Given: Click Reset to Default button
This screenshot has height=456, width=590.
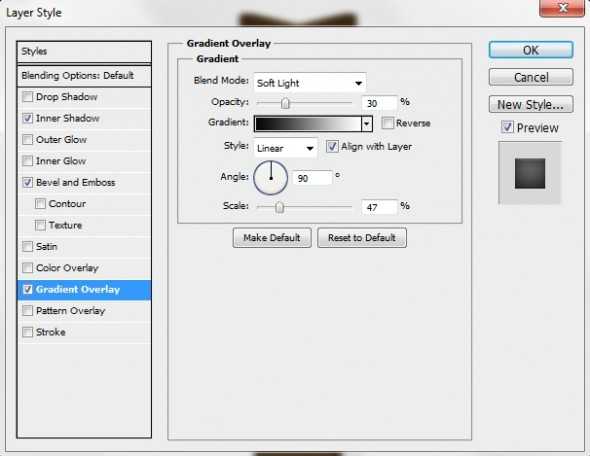Looking at the screenshot, I should point(362,237).
